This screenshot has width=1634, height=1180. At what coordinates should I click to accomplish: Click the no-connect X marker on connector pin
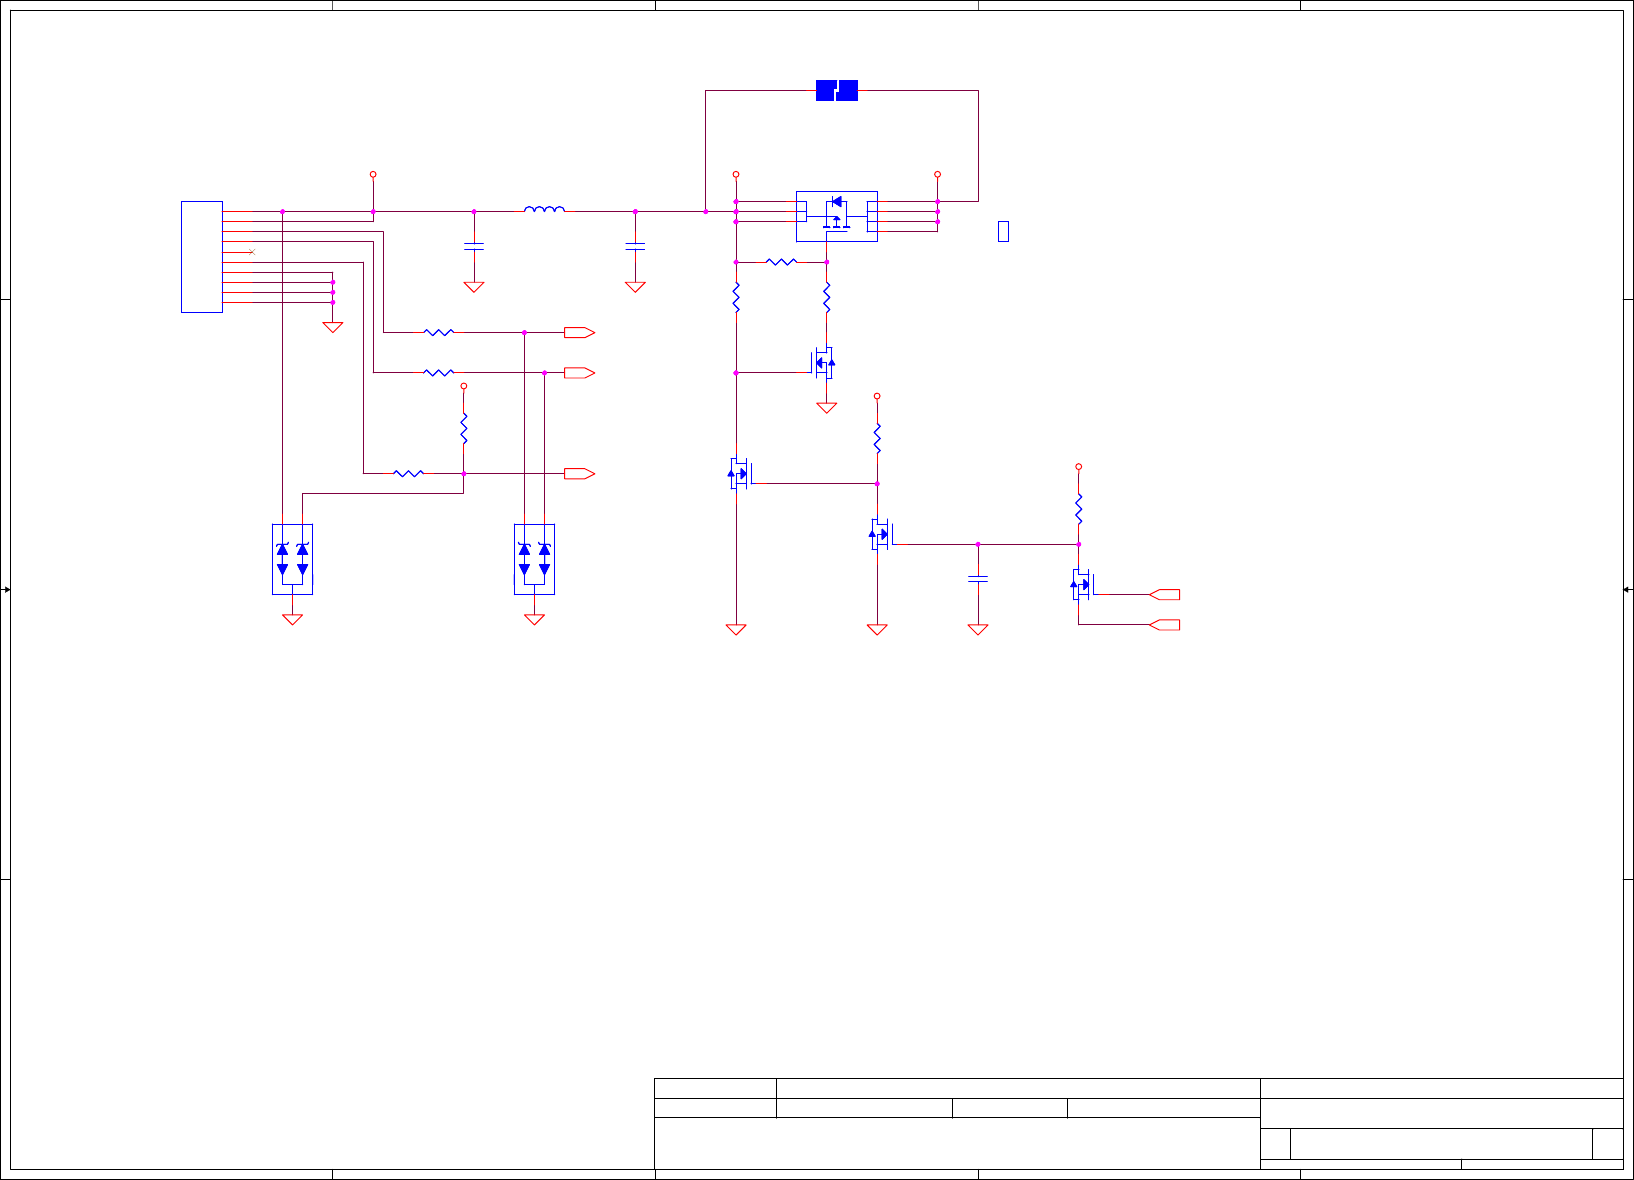(x=252, y=252)
